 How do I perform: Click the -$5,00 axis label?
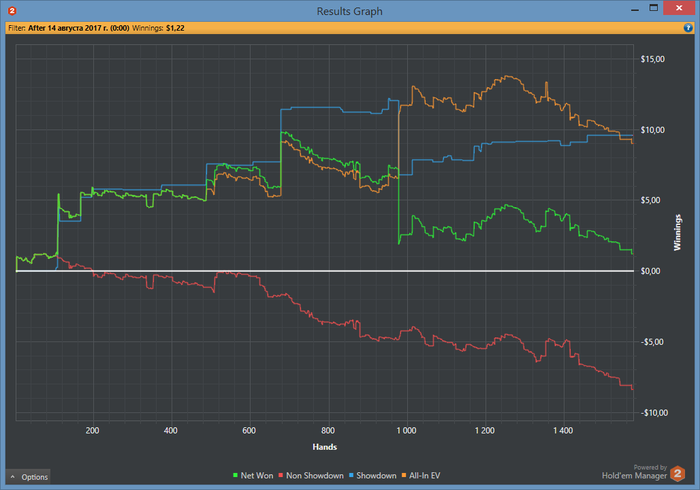pyautogui.click(x=651, y=342)
